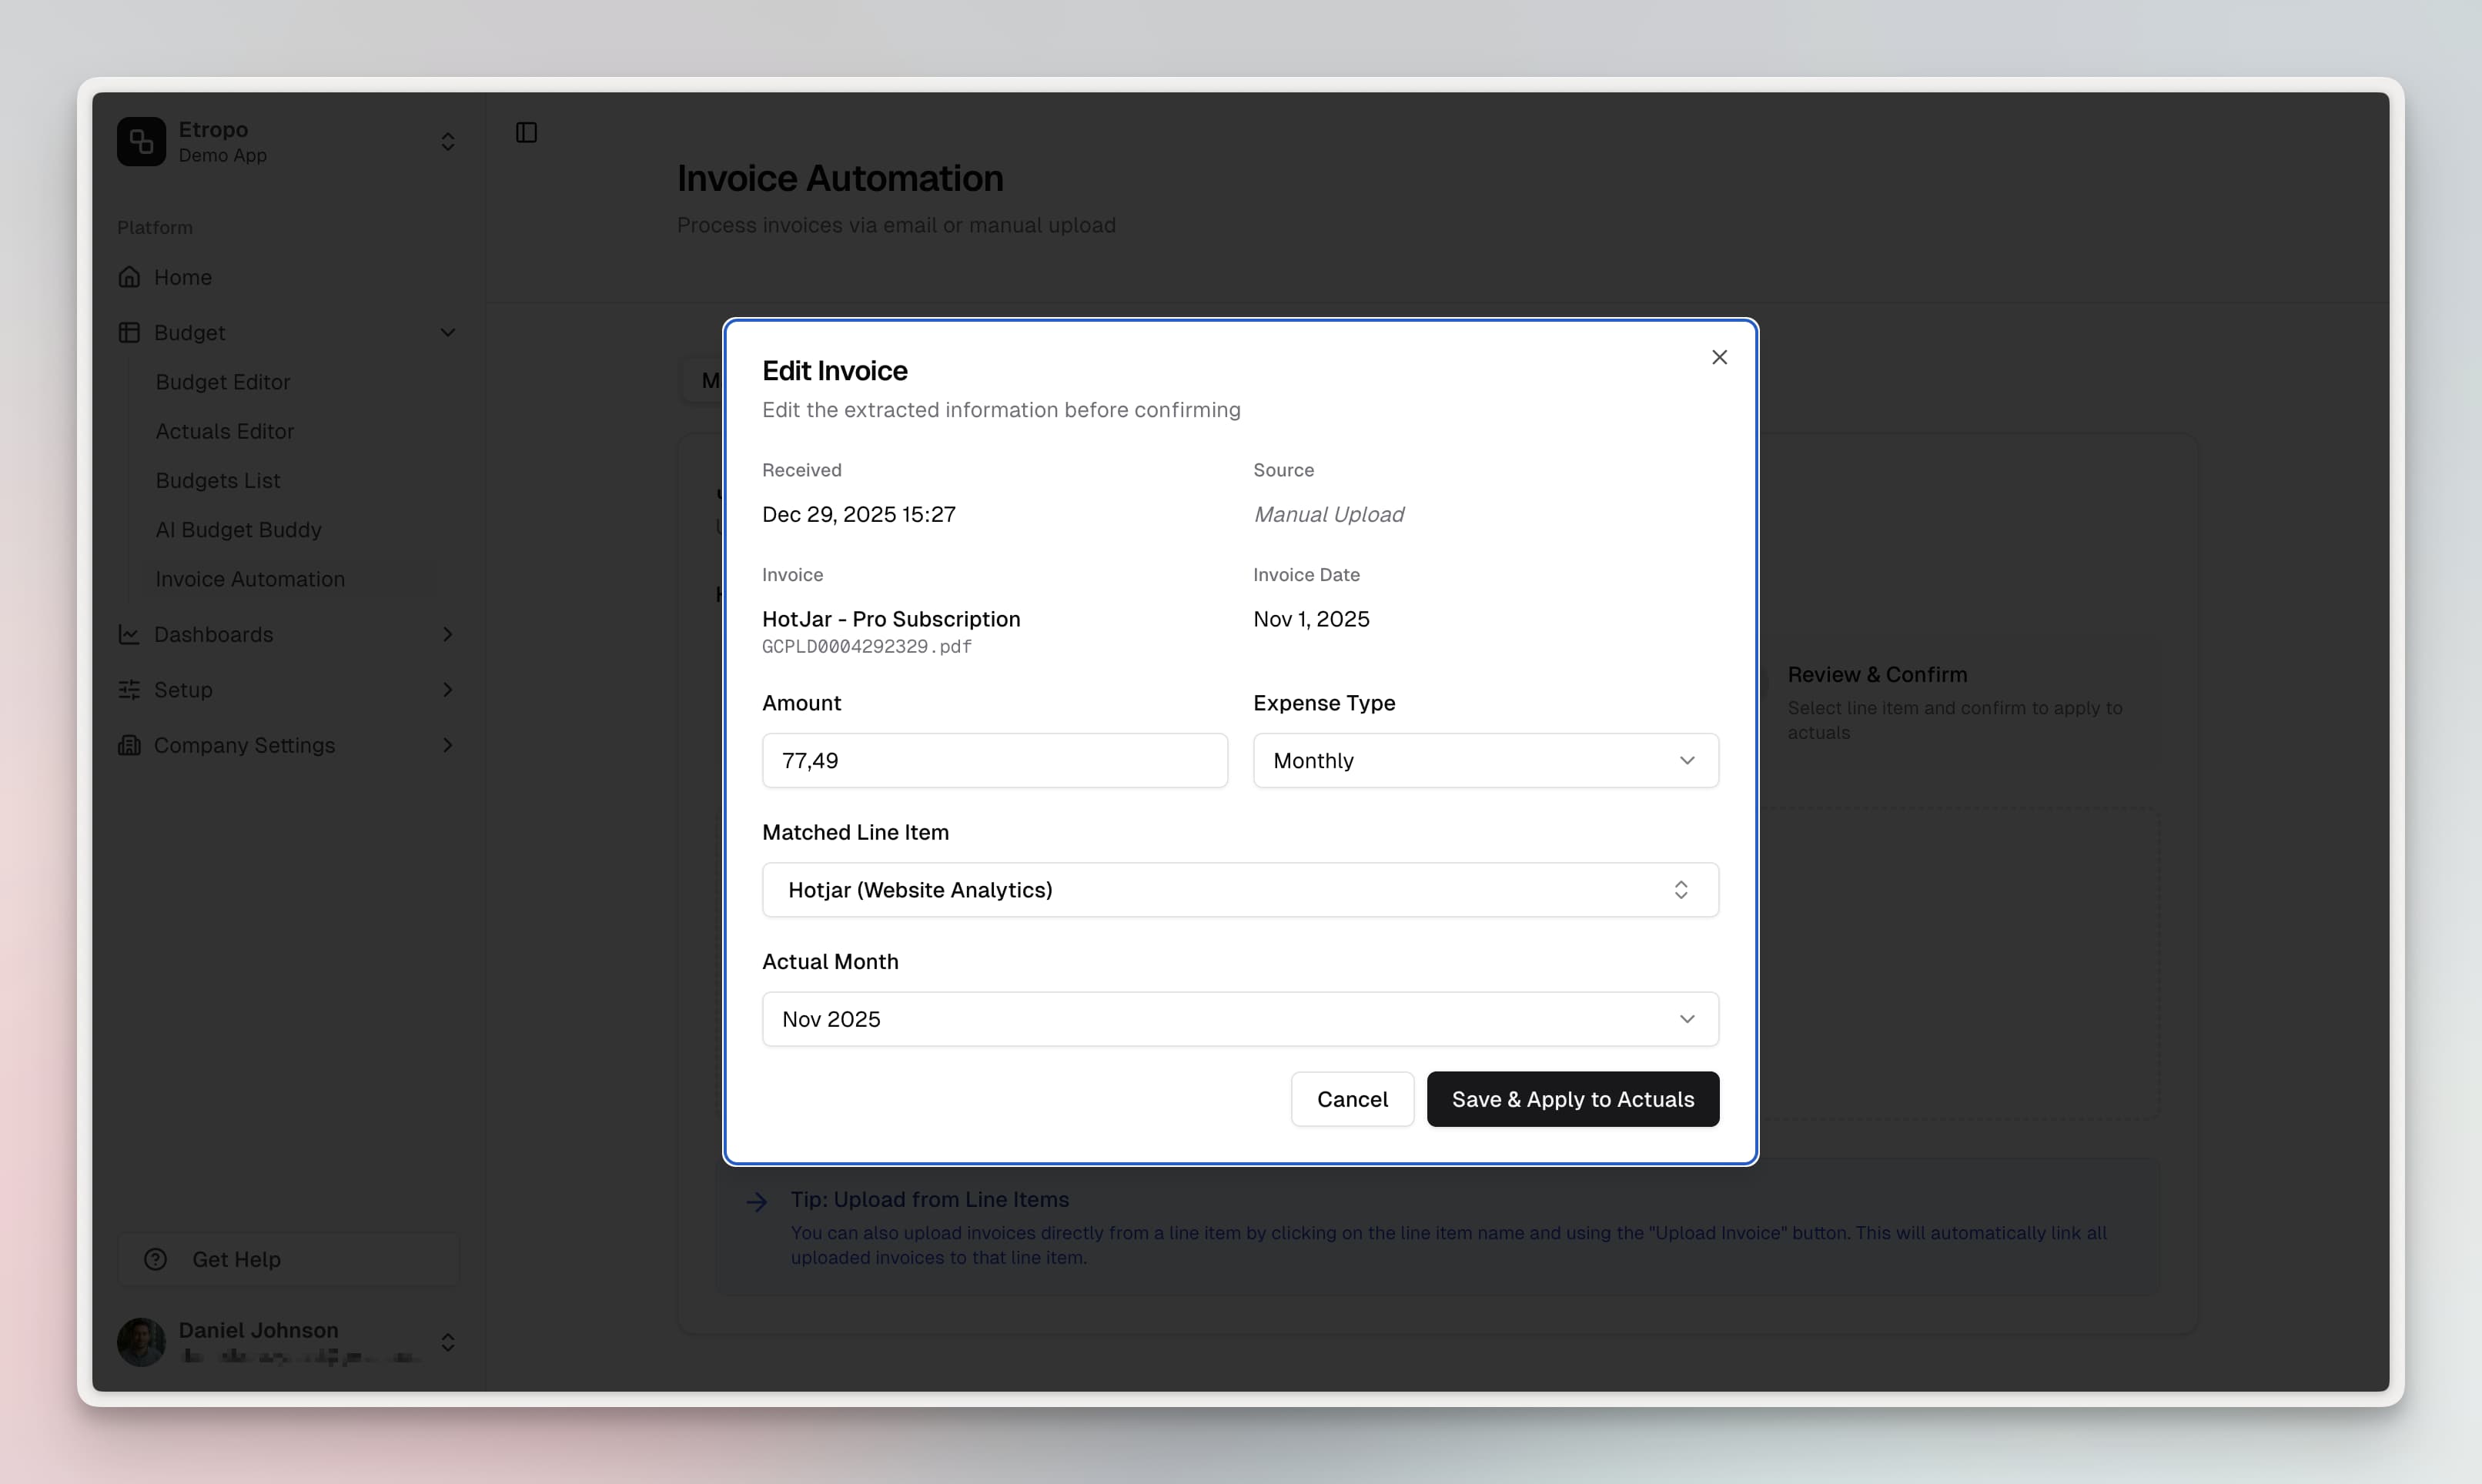Open Dashboards via its chart icon
The height and width of the screenshot is (1484, 2482).
(131, 634)
